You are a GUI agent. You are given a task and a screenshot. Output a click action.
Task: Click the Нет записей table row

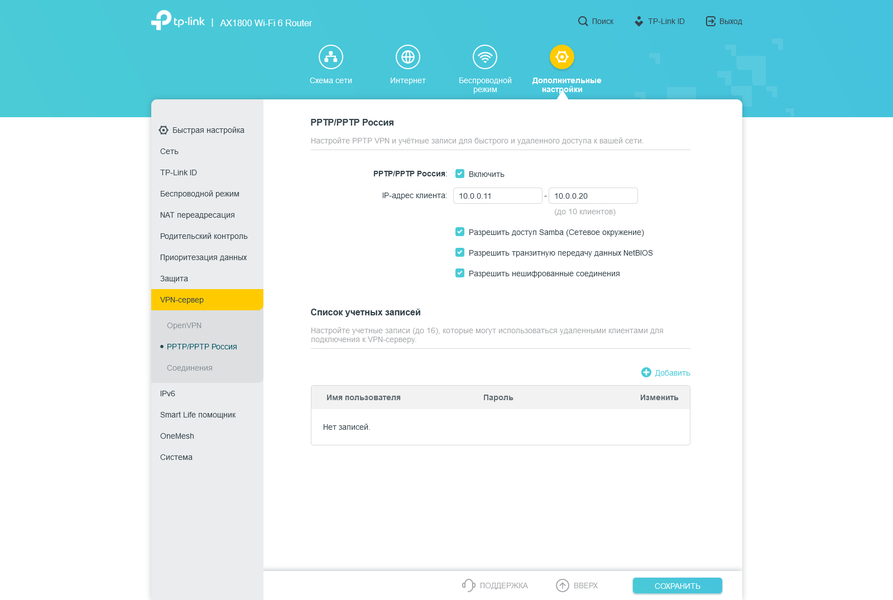pyautogui.click(x=501, y=427)
